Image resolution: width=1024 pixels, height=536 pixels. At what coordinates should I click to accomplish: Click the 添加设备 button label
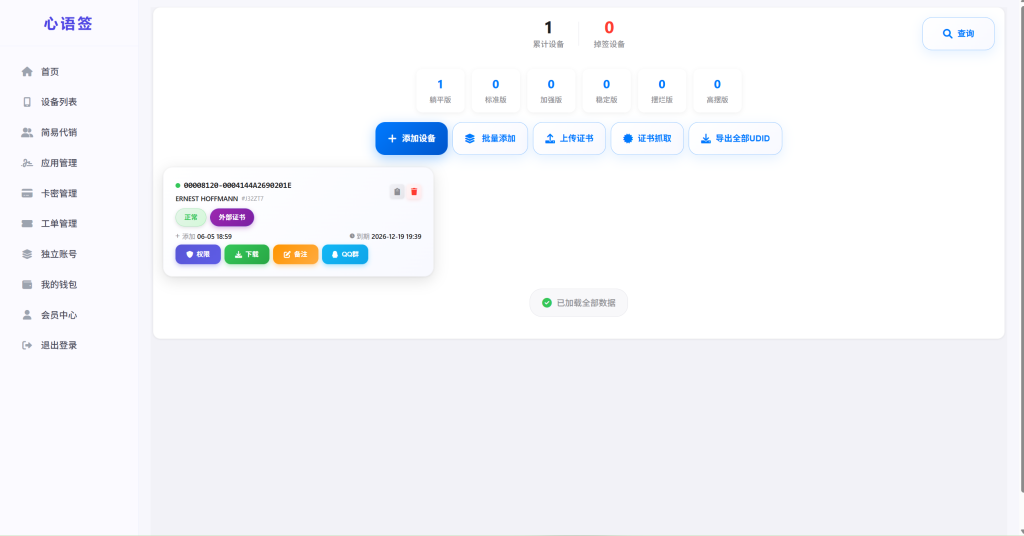pyautogui.click(x=419, y=138)
